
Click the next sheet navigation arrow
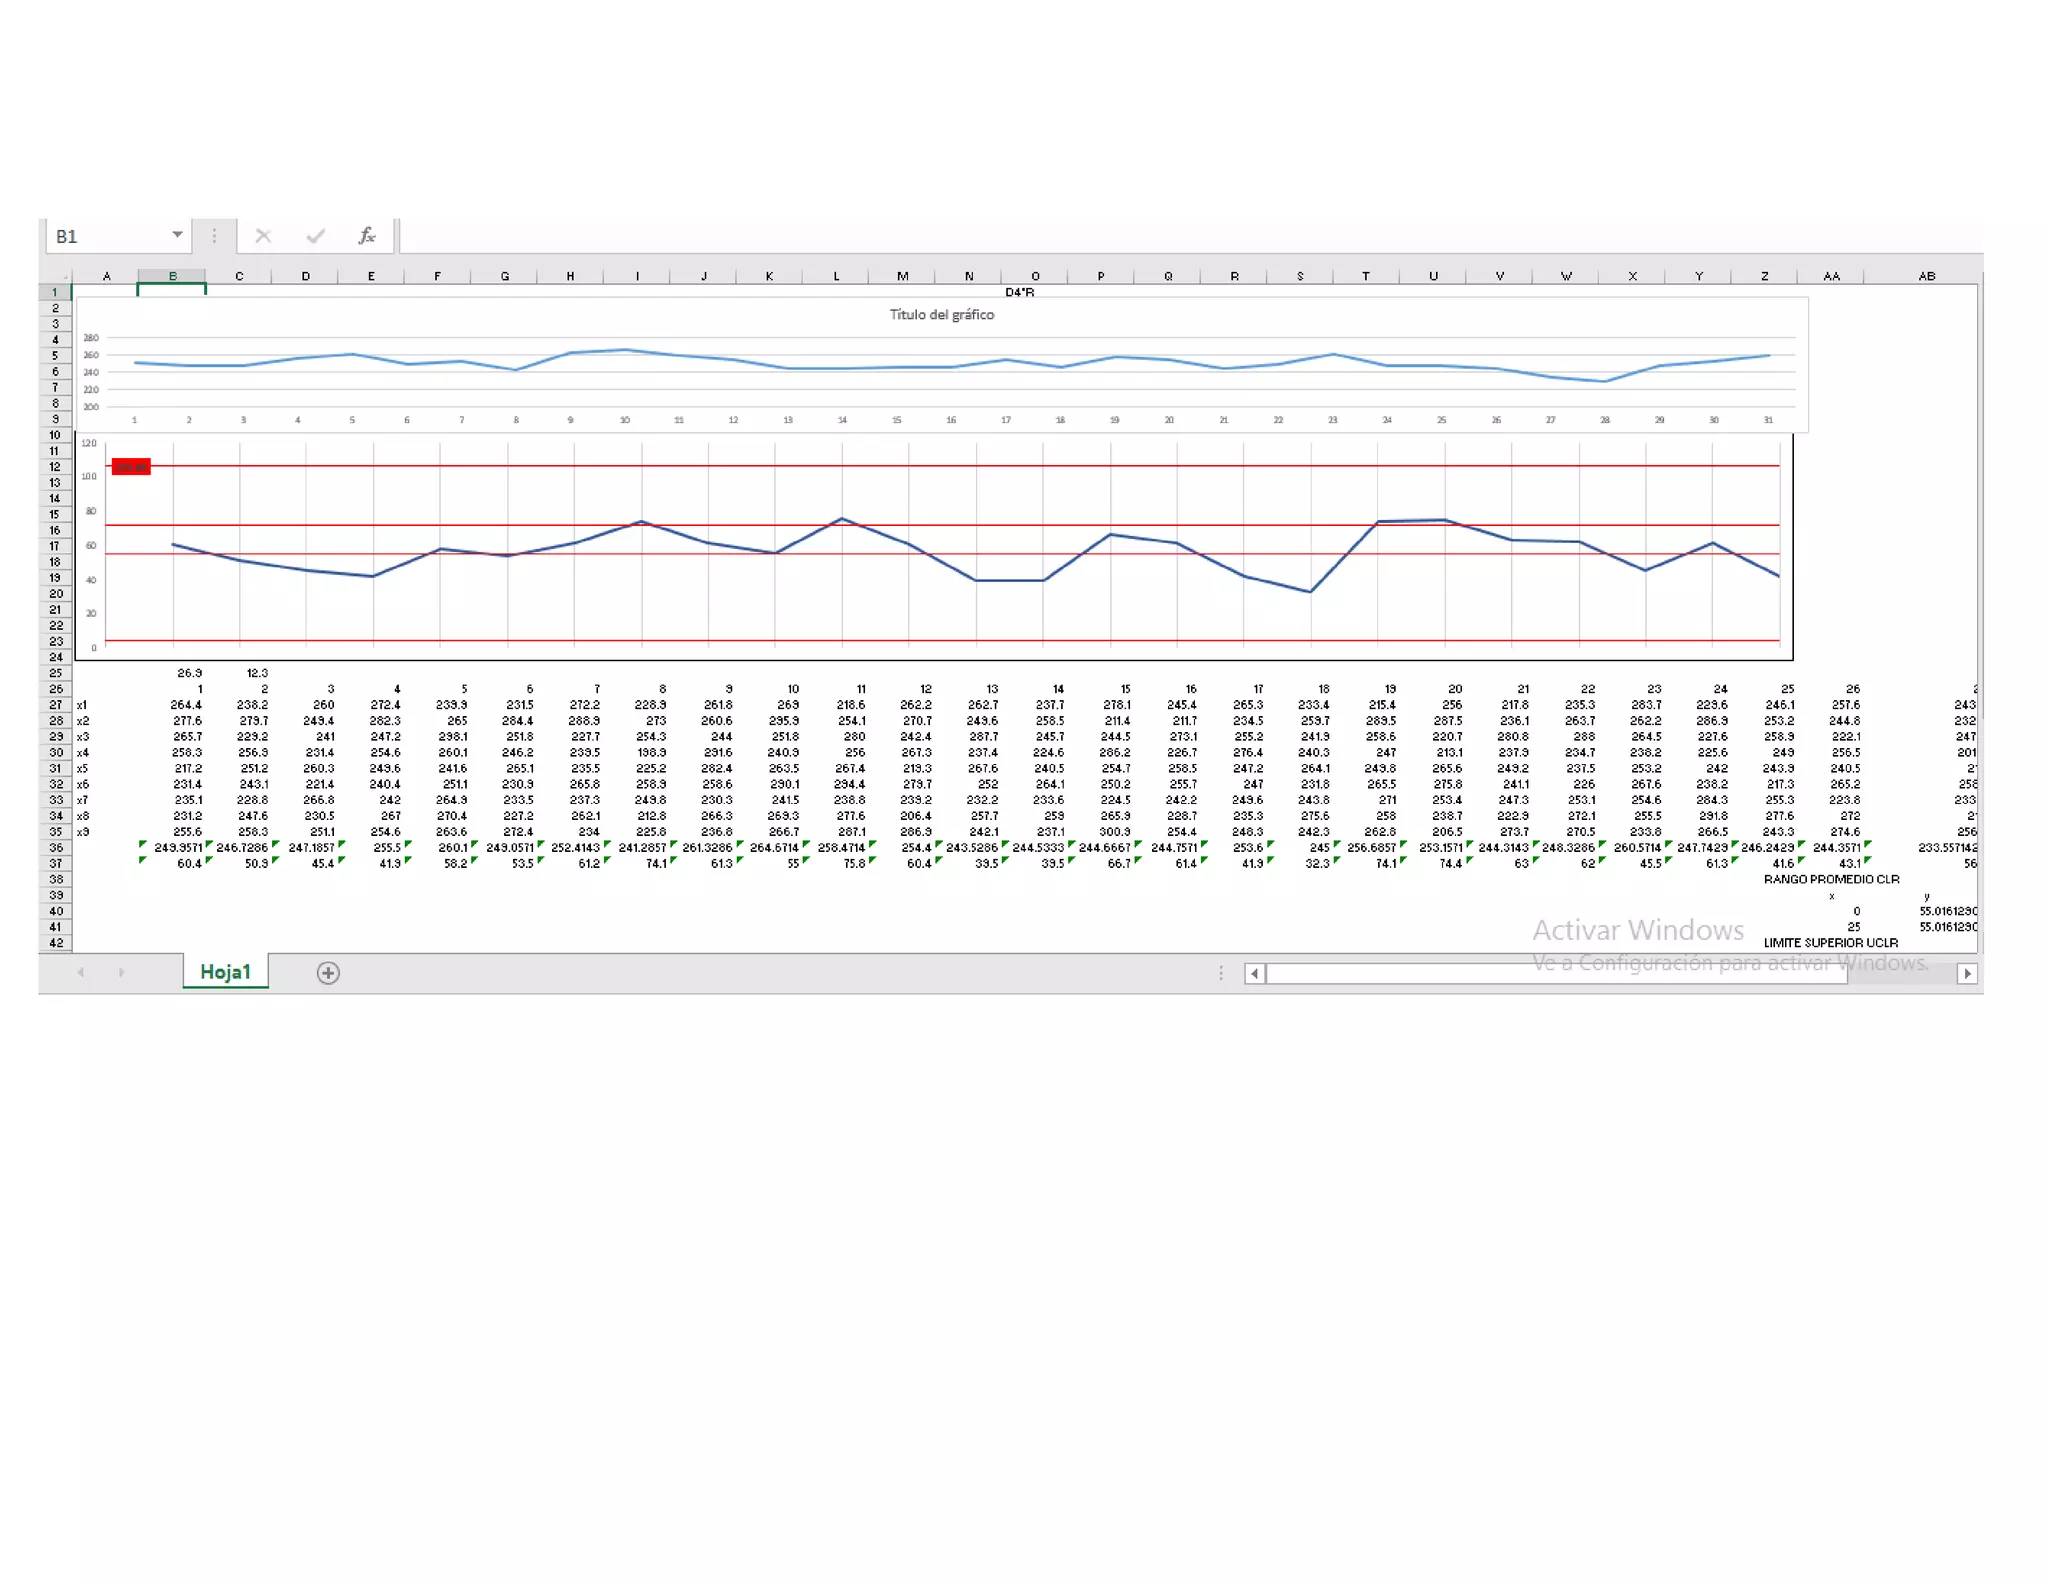click(121, 973)
